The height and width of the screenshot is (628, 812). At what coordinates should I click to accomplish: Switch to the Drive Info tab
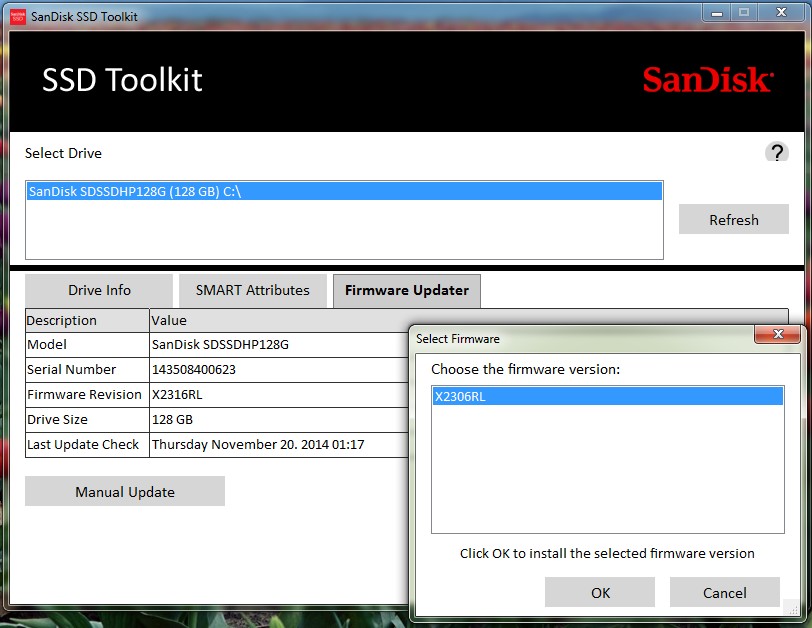tap(99, 290)
